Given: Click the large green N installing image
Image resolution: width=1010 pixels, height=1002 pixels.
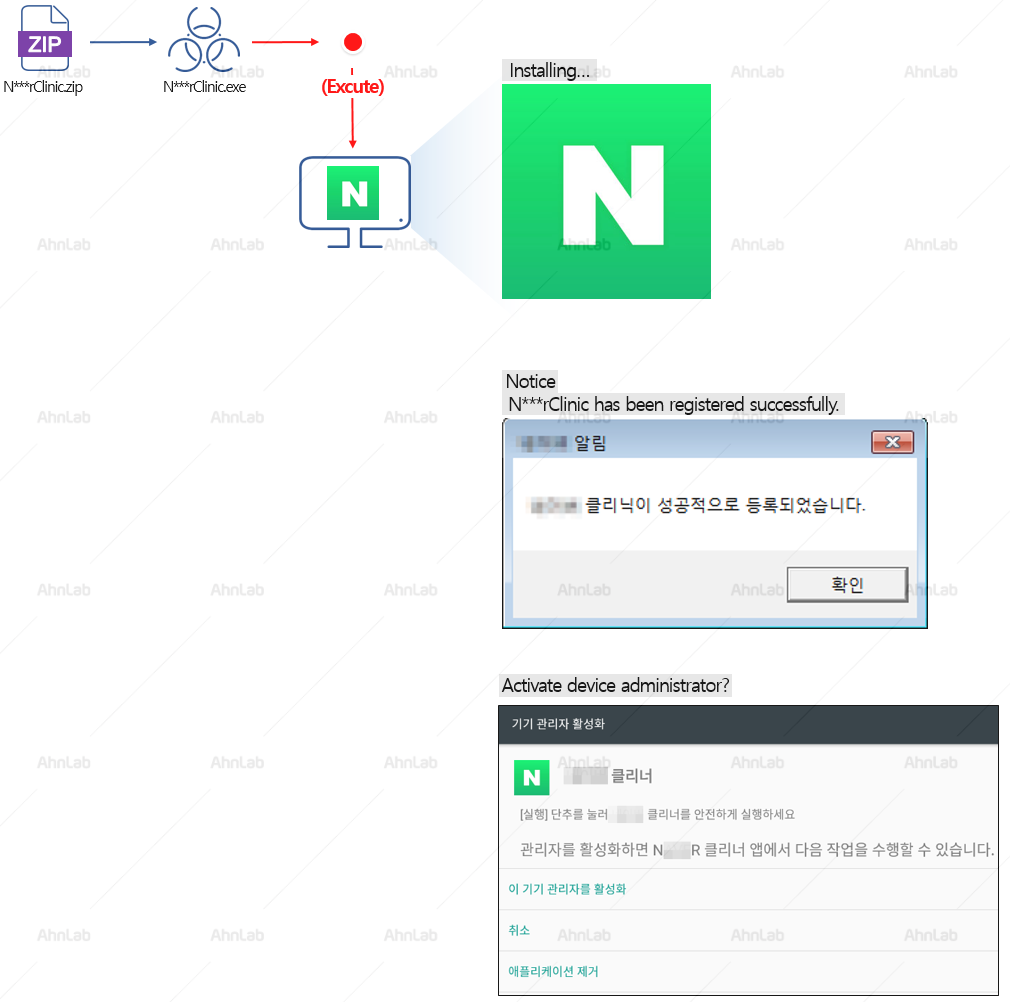Looking at the screenshot, I should pos(606,191).
